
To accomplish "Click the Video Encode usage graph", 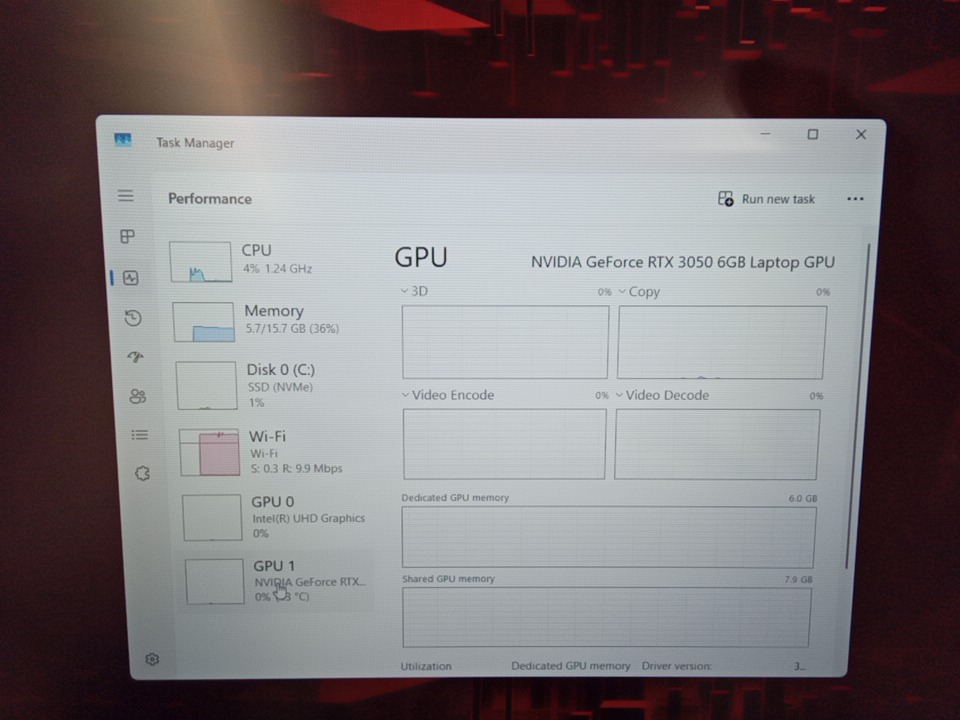I will tap(504, 444).
